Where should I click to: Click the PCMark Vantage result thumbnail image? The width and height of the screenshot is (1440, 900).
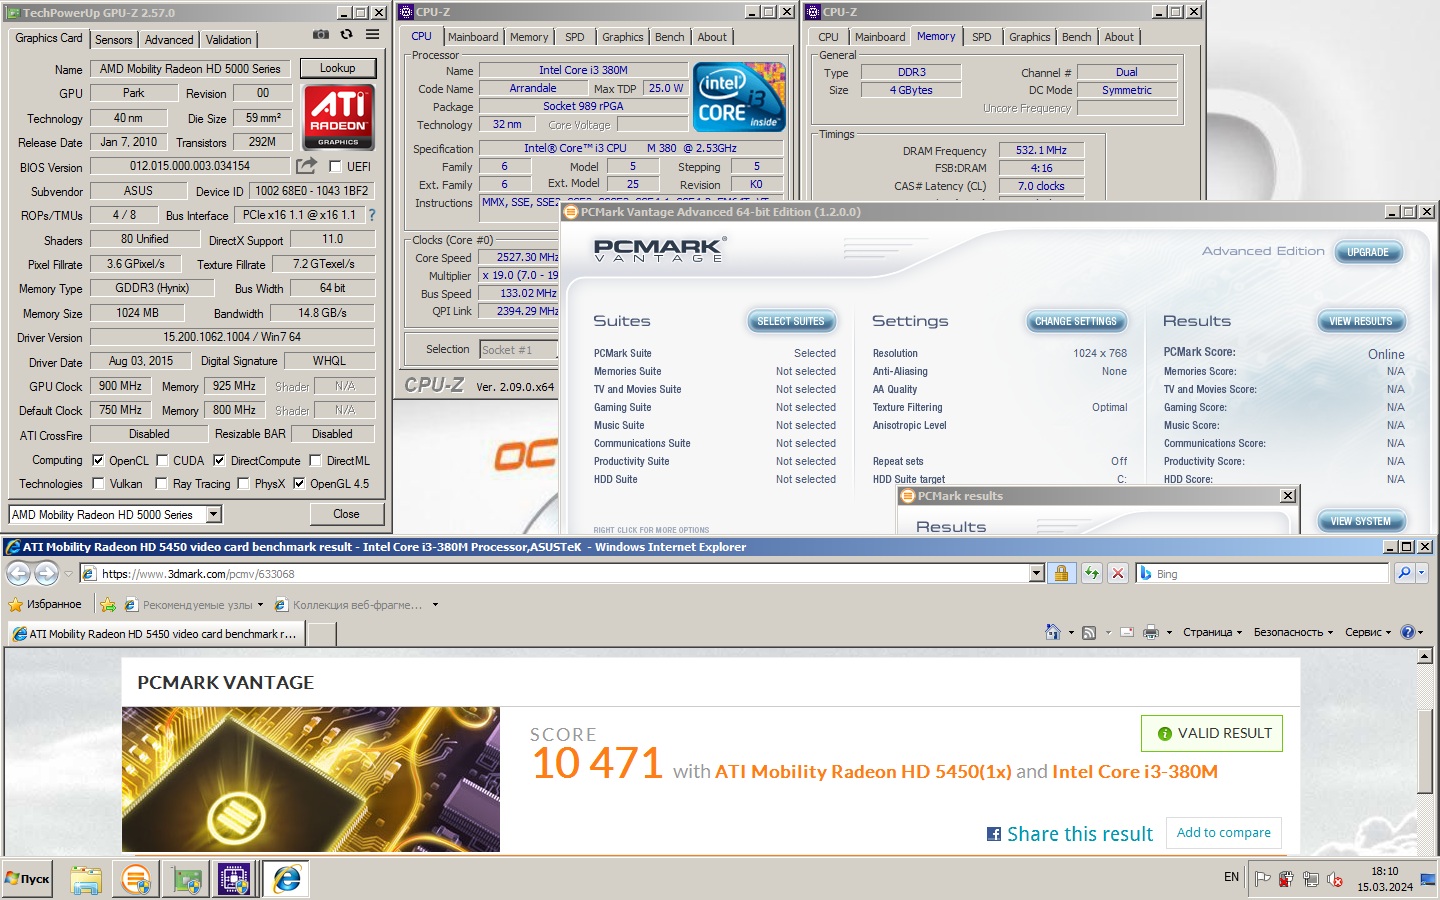311,780
